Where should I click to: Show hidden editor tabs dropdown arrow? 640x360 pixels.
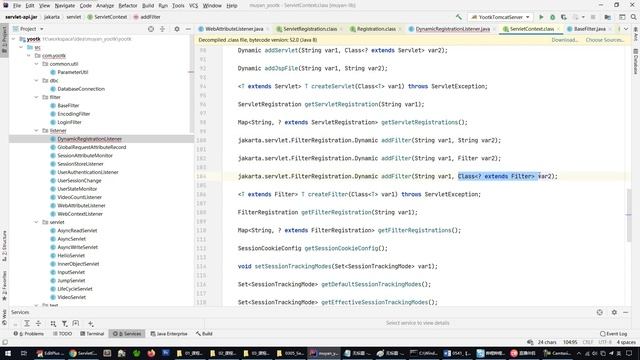click(626, 29)
